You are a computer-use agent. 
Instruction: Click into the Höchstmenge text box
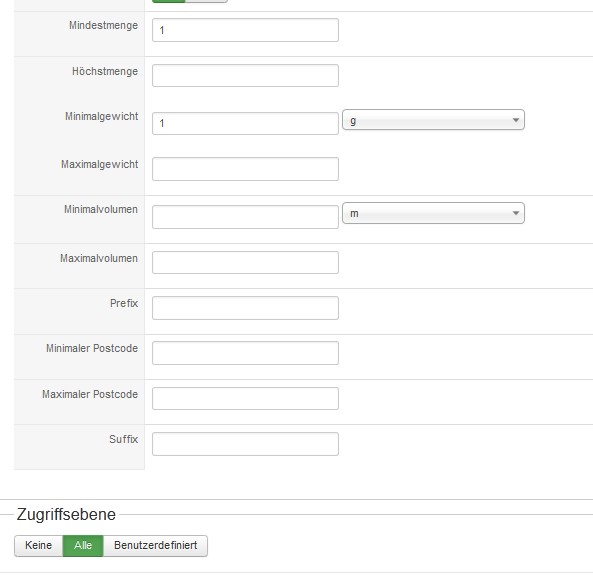click(245, 76)
